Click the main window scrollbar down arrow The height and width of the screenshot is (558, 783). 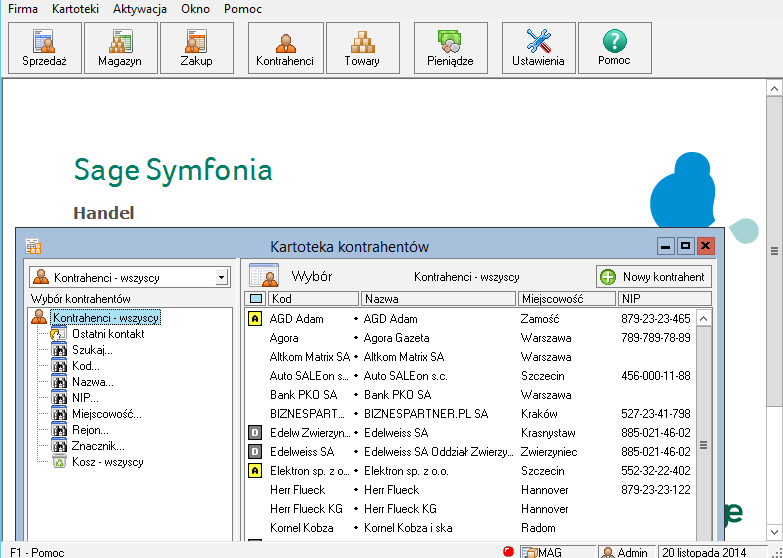tap(774, 532)
